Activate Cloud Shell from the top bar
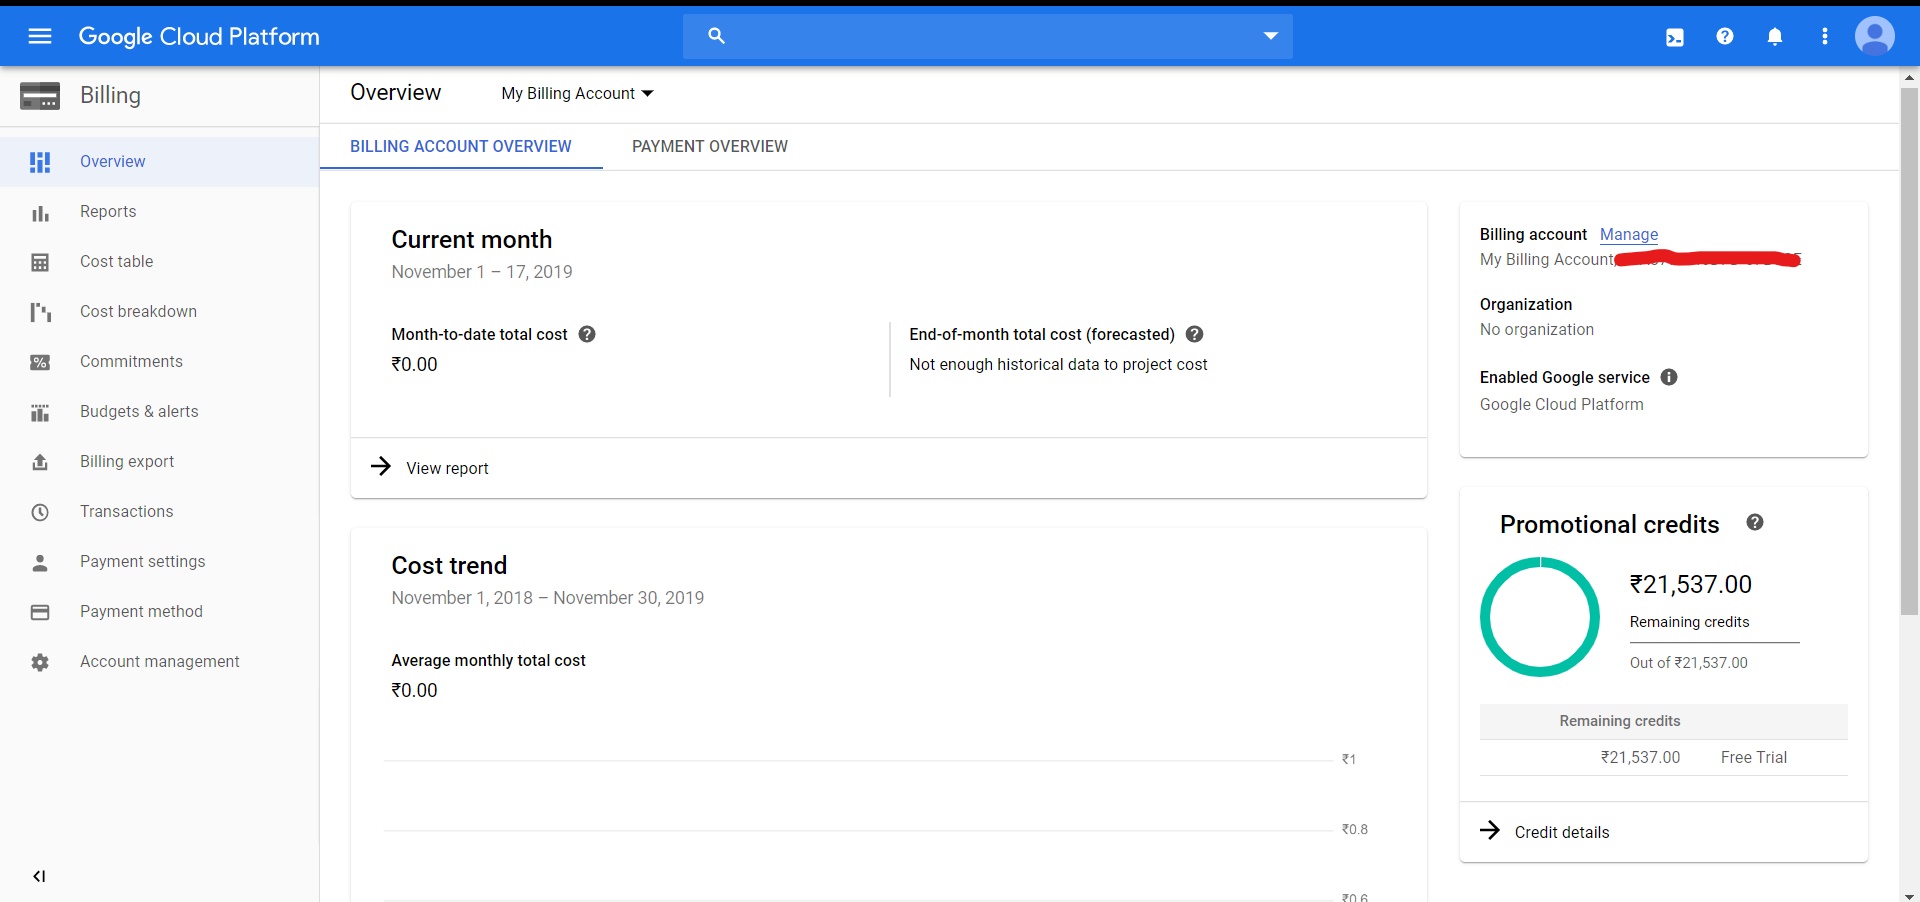 click(1675, 36)
